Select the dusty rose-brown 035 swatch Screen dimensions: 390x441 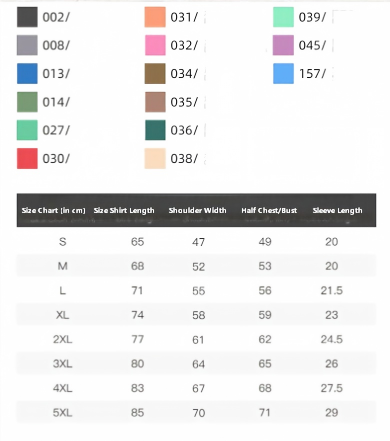[x=155, y=102]
